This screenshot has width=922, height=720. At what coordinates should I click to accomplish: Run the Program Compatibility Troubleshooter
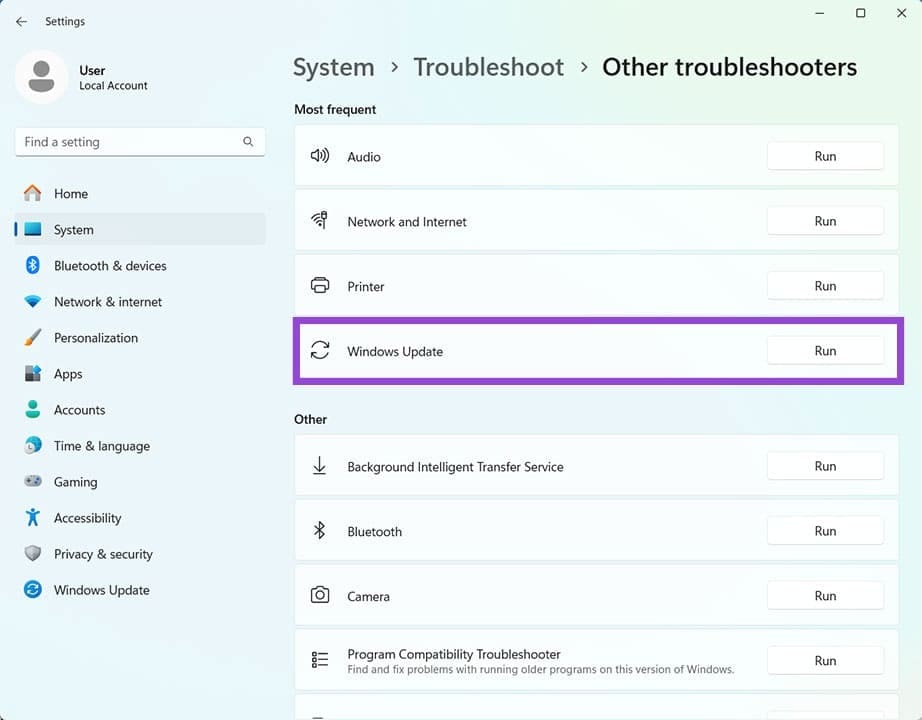coord(825,660)
